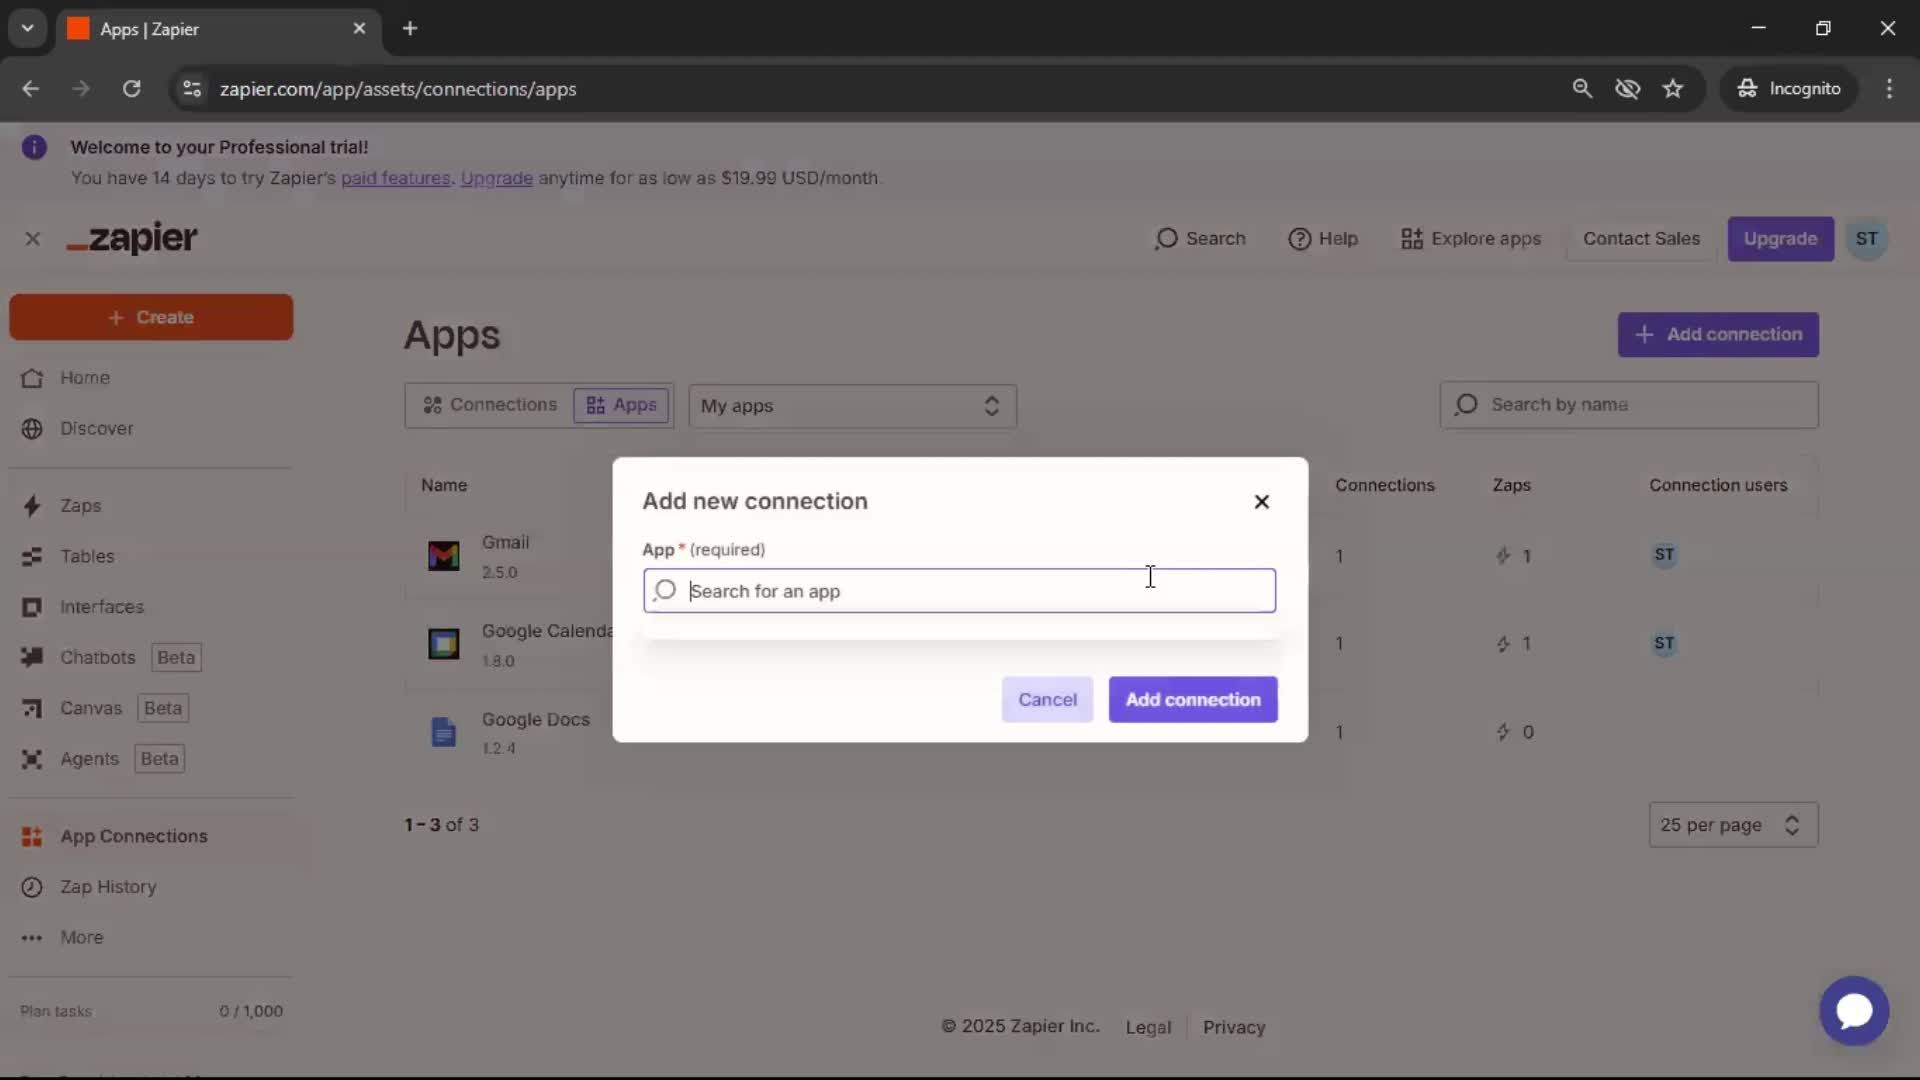Open the 25 per page dropdown

[x=1733, y=826]
